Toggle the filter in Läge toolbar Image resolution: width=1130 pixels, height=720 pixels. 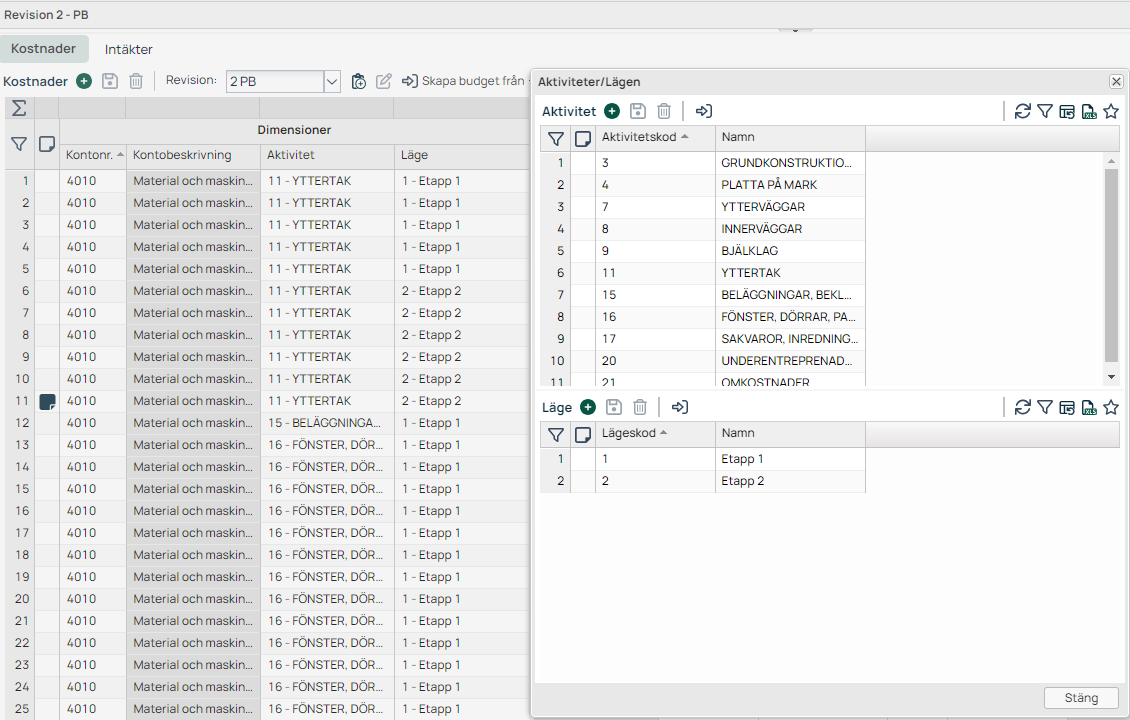[1044, 407]
